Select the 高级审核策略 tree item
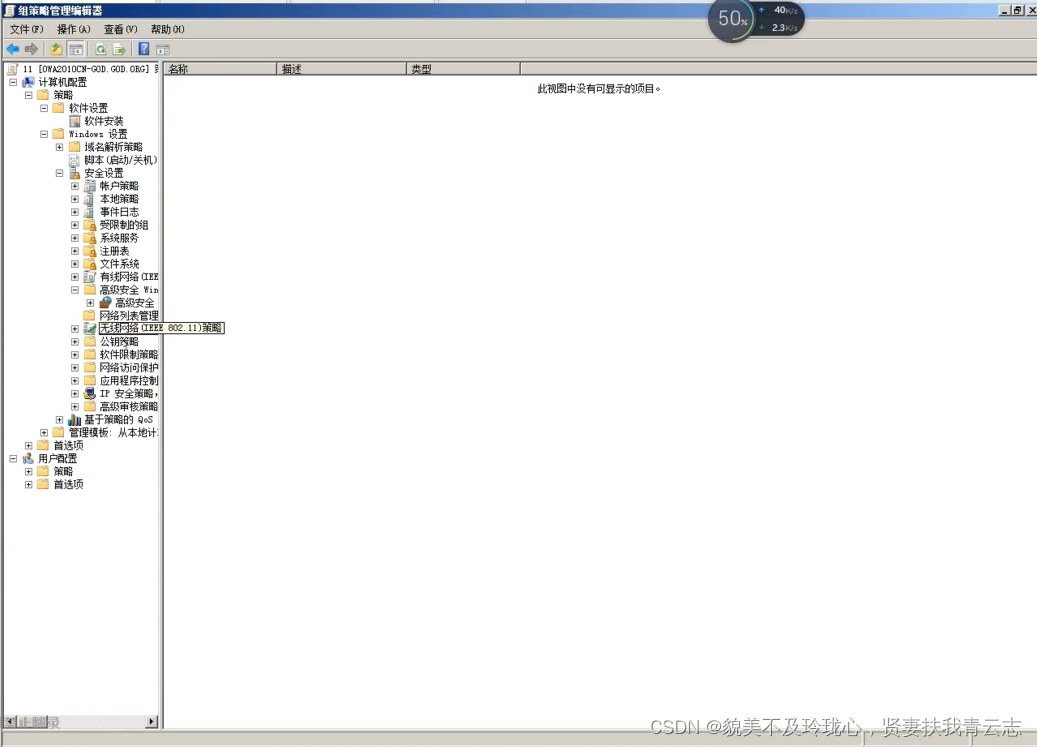The width and height of the screenshot is (1037, 747). [129, 407]
